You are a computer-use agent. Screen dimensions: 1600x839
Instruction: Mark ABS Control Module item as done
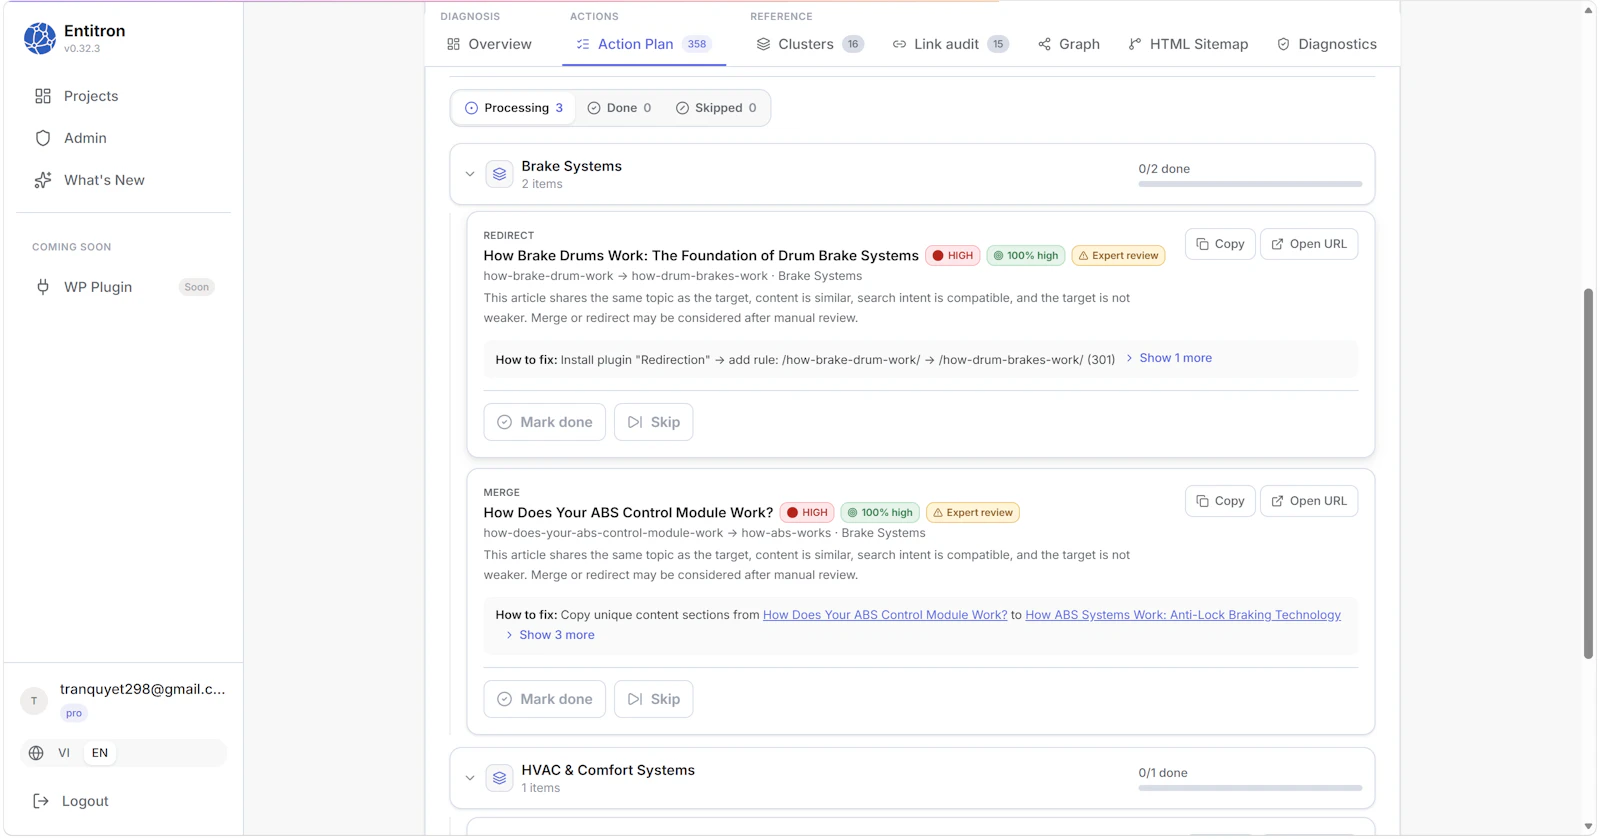coord(545,699)
